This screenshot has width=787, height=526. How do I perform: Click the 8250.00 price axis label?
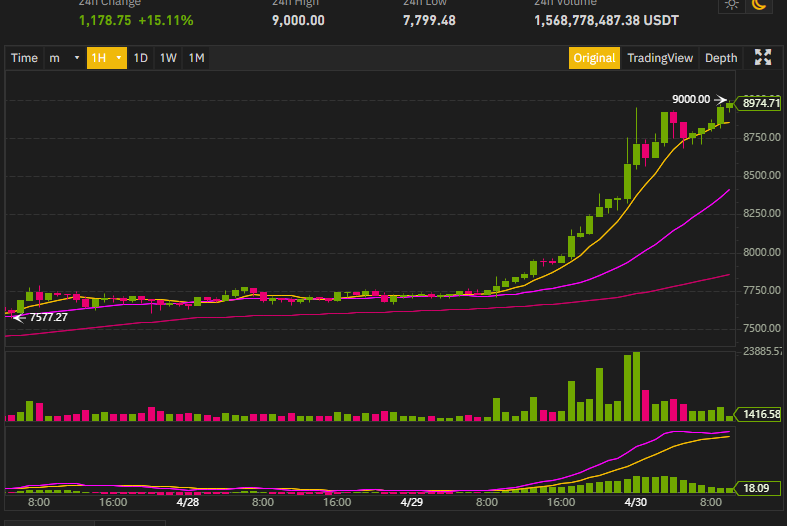[x=761, y=213]
